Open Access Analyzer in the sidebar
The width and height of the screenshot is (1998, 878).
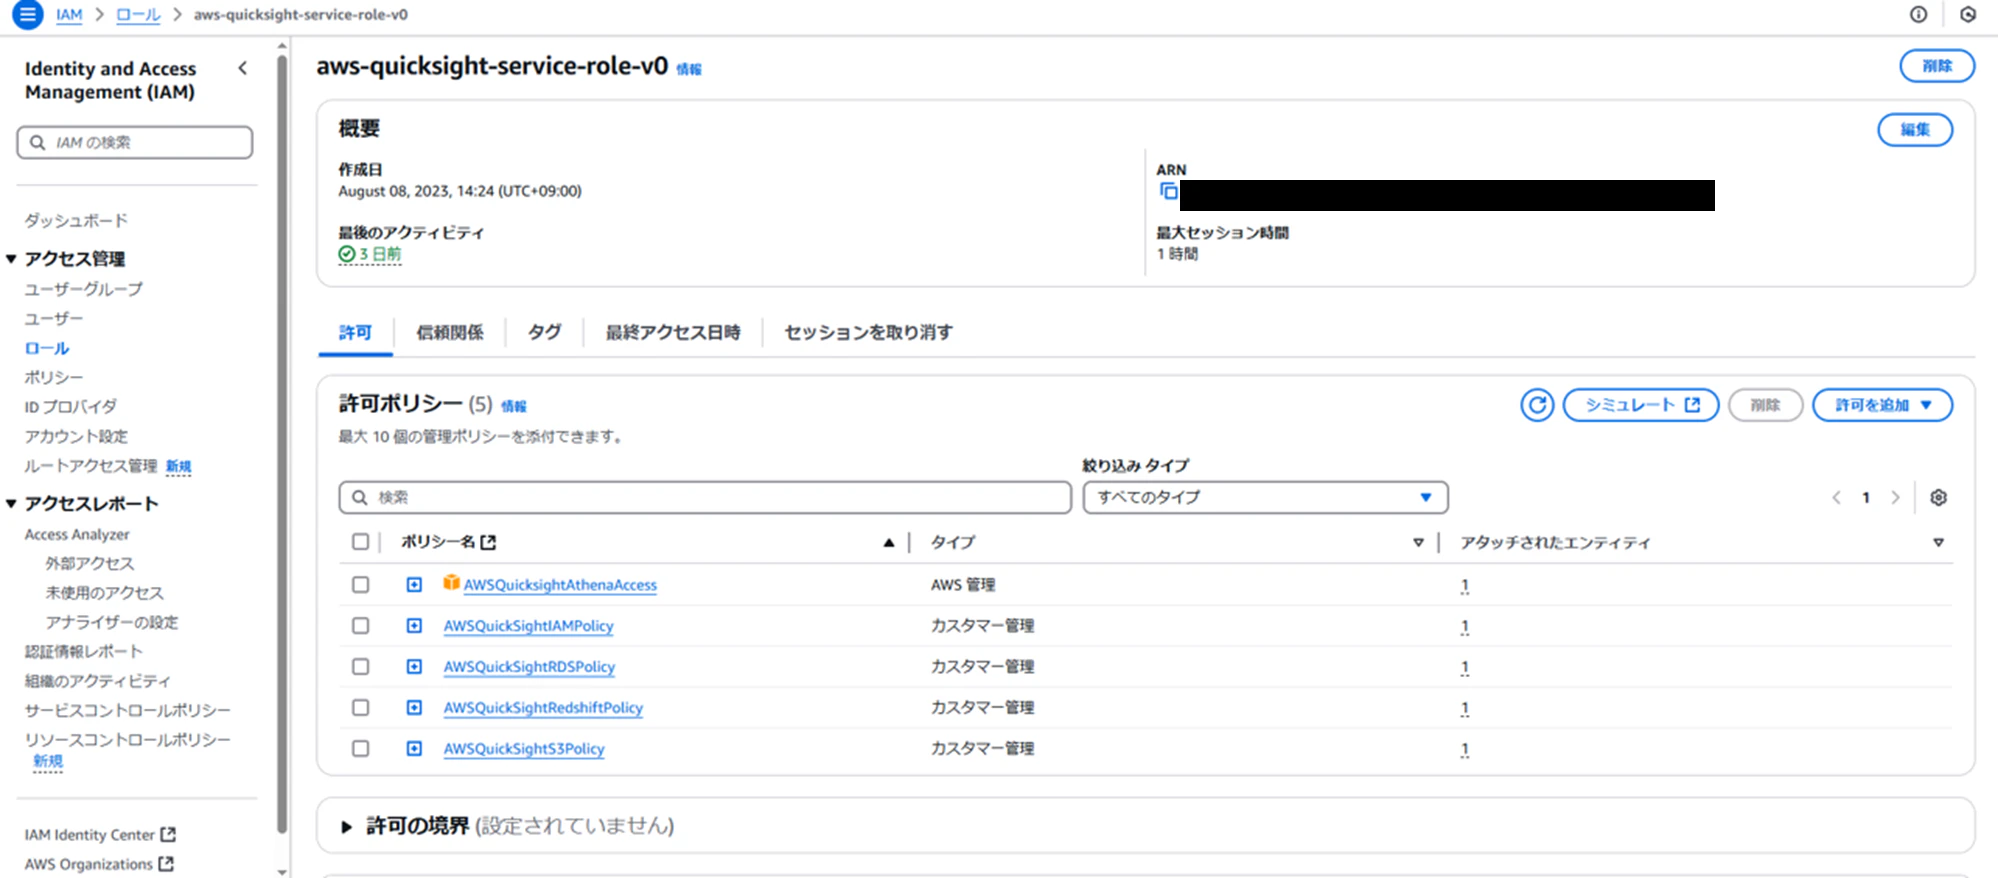coord(77,535)
